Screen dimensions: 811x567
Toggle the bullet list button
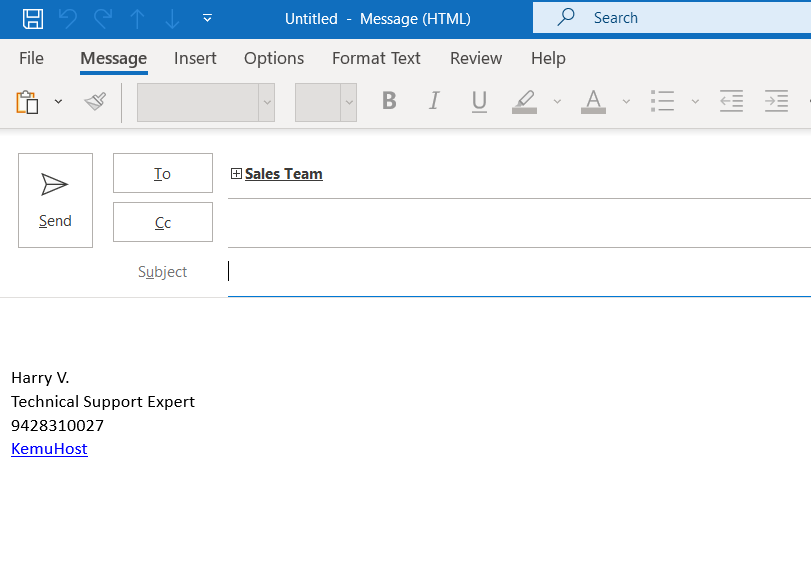pyautogui.click(x=663, y=101)
